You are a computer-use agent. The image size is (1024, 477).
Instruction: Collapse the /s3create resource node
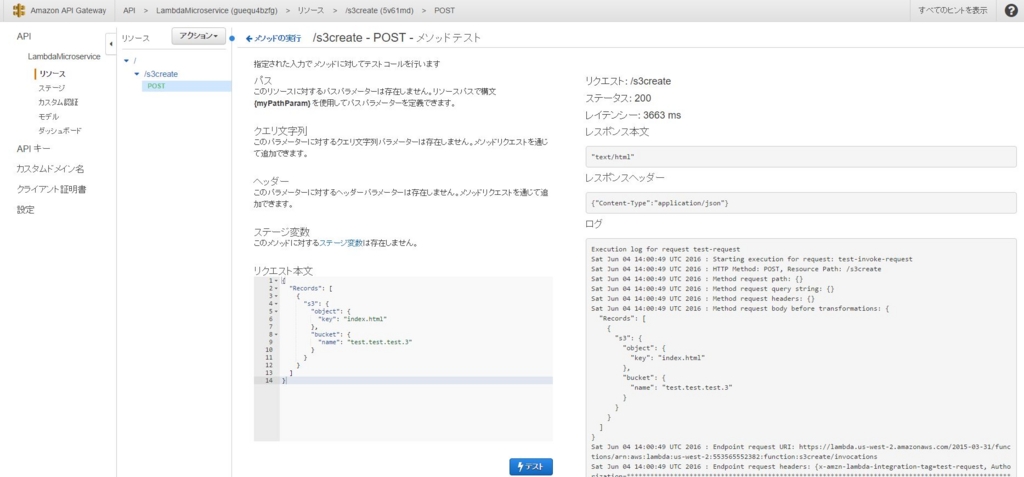point(137,74)
